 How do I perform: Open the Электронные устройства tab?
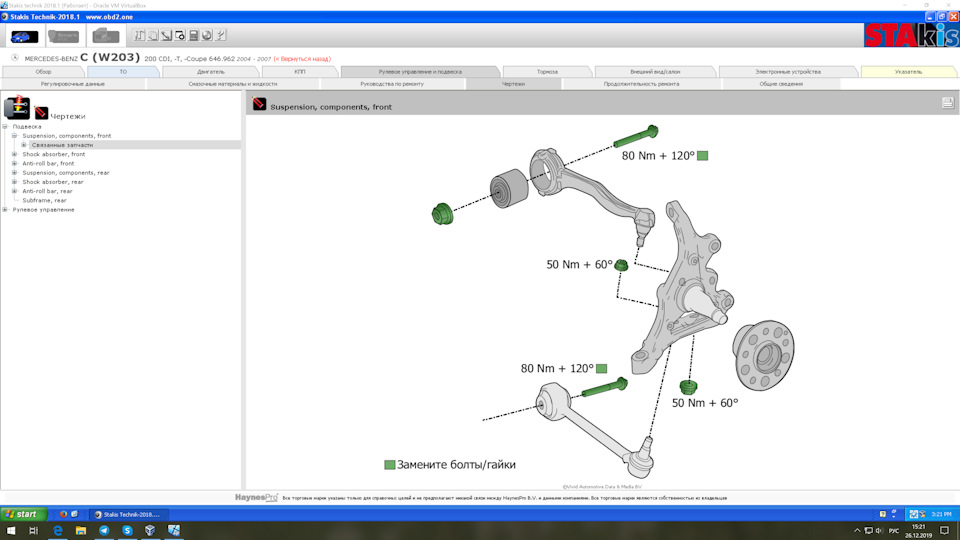click(788, 72)
